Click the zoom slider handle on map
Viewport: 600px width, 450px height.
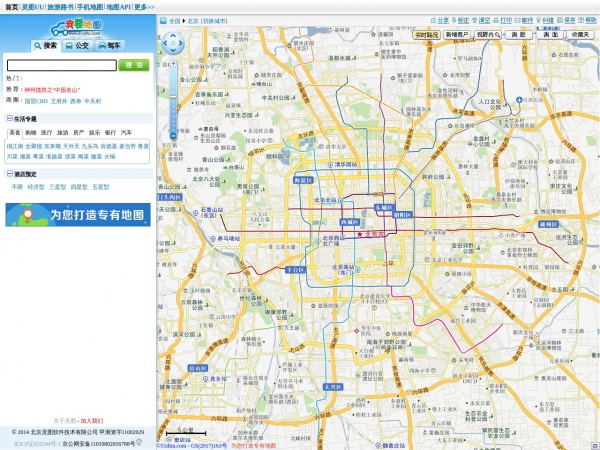(x=173, y=97)
